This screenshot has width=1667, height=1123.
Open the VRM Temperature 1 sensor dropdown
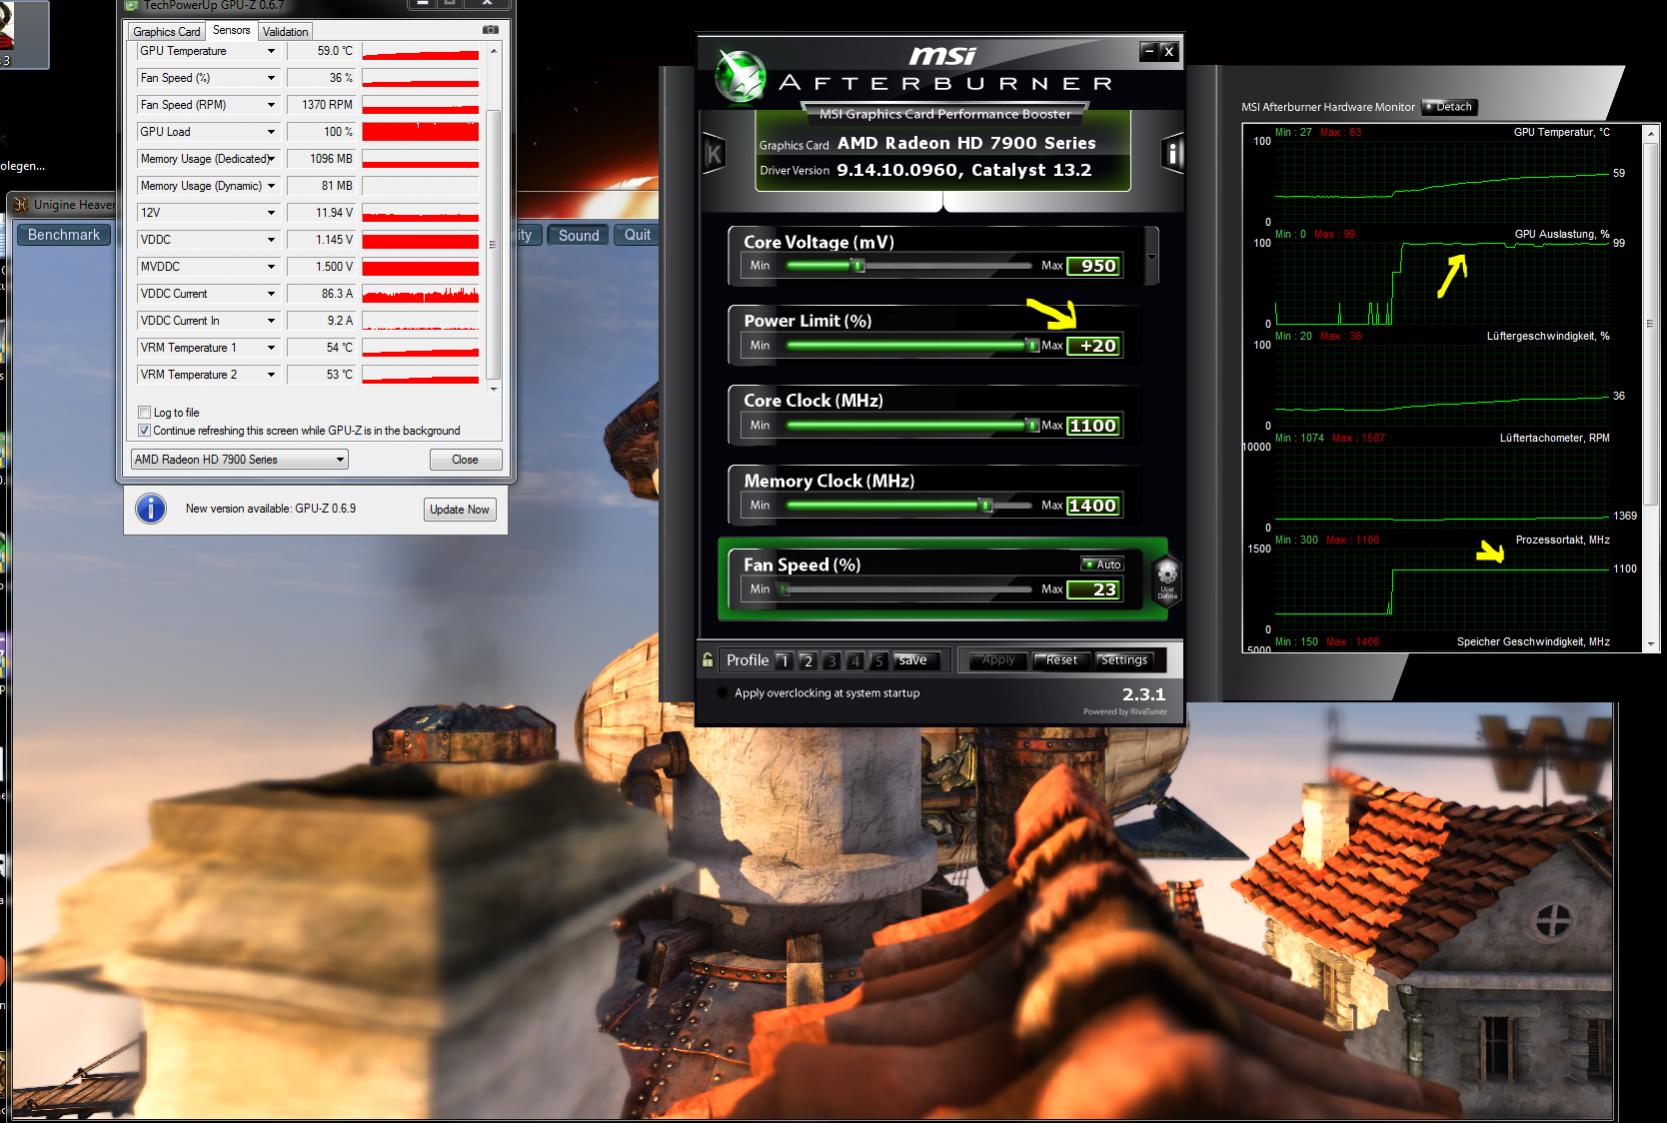[270, 348]
